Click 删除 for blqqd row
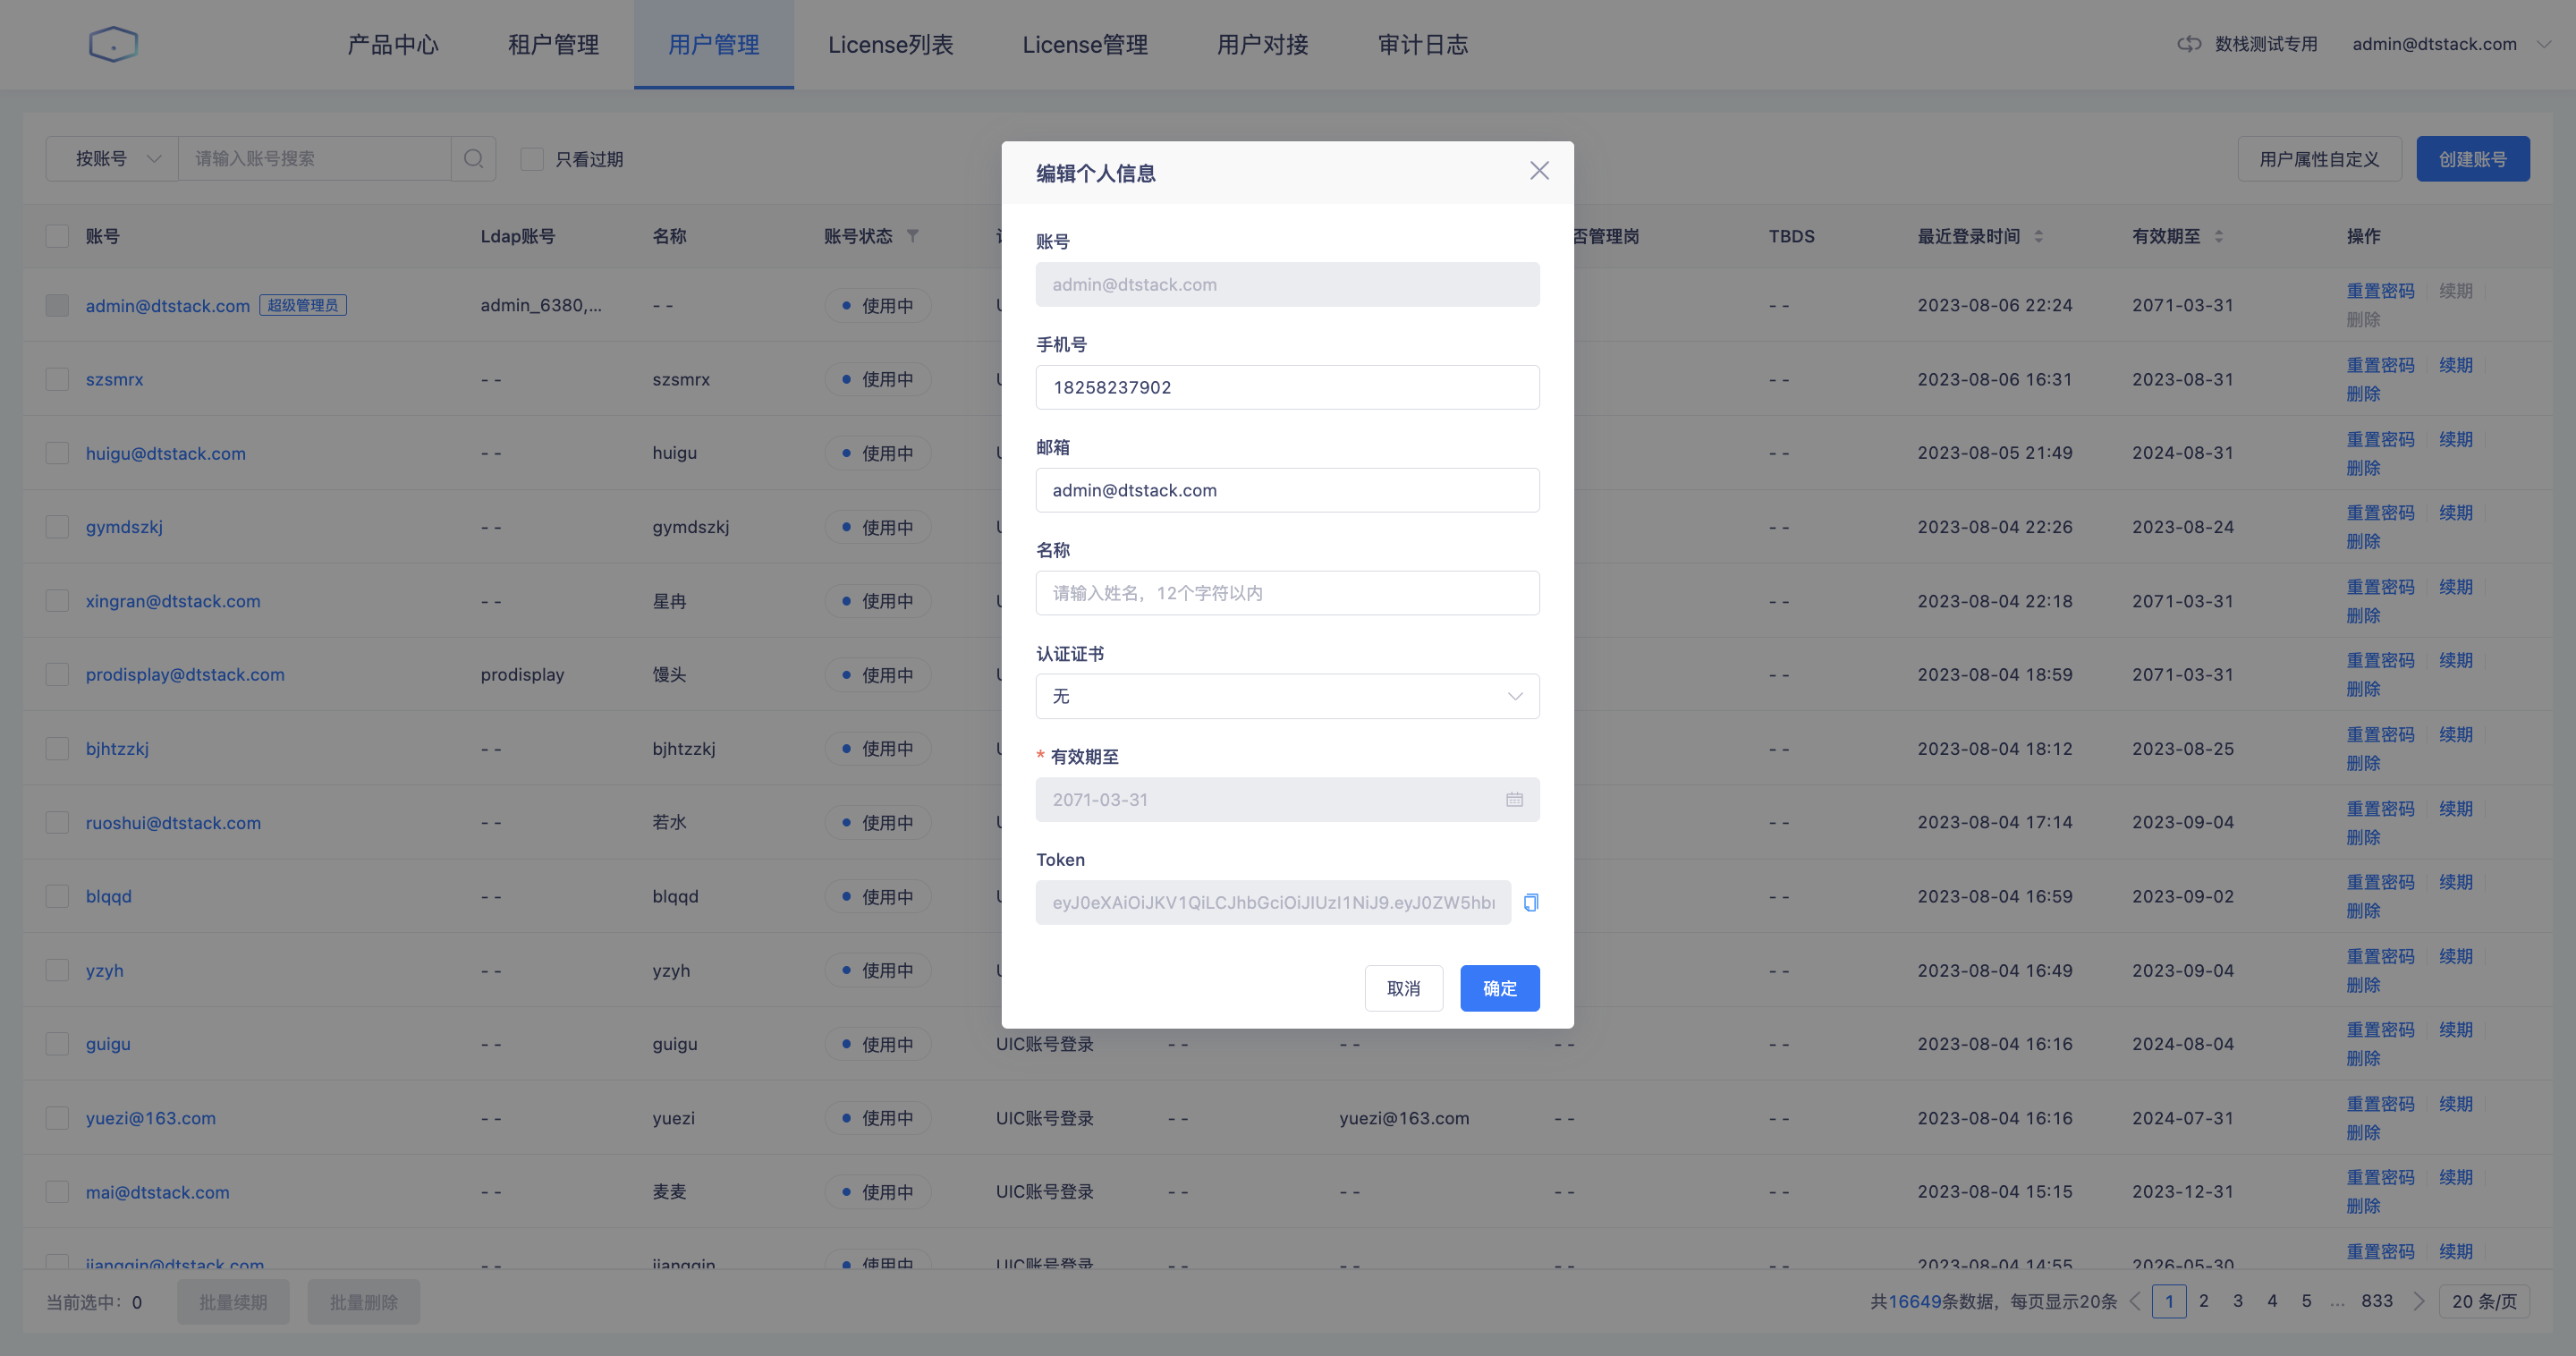2576x1356 pixels. pyautogui.click(x=2363, y=911)
